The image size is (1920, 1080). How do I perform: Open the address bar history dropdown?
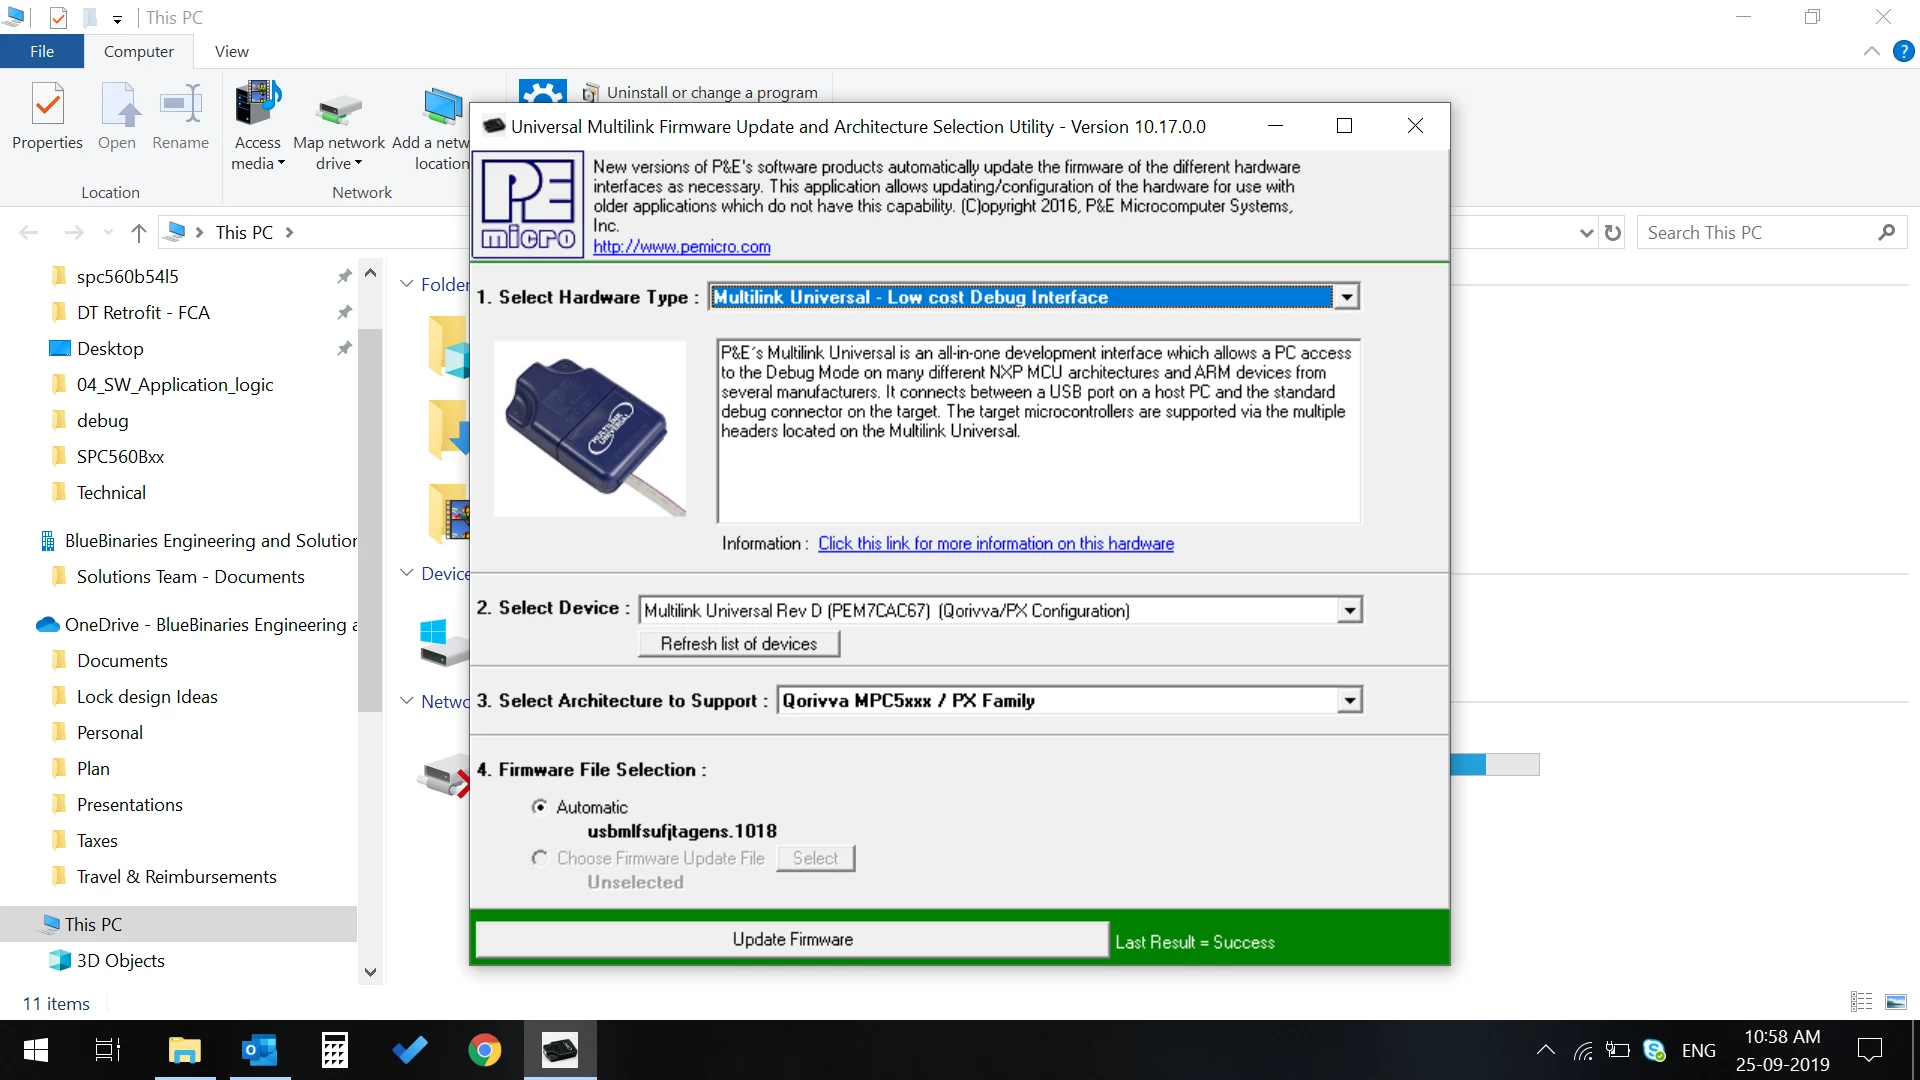(1586, 233)
